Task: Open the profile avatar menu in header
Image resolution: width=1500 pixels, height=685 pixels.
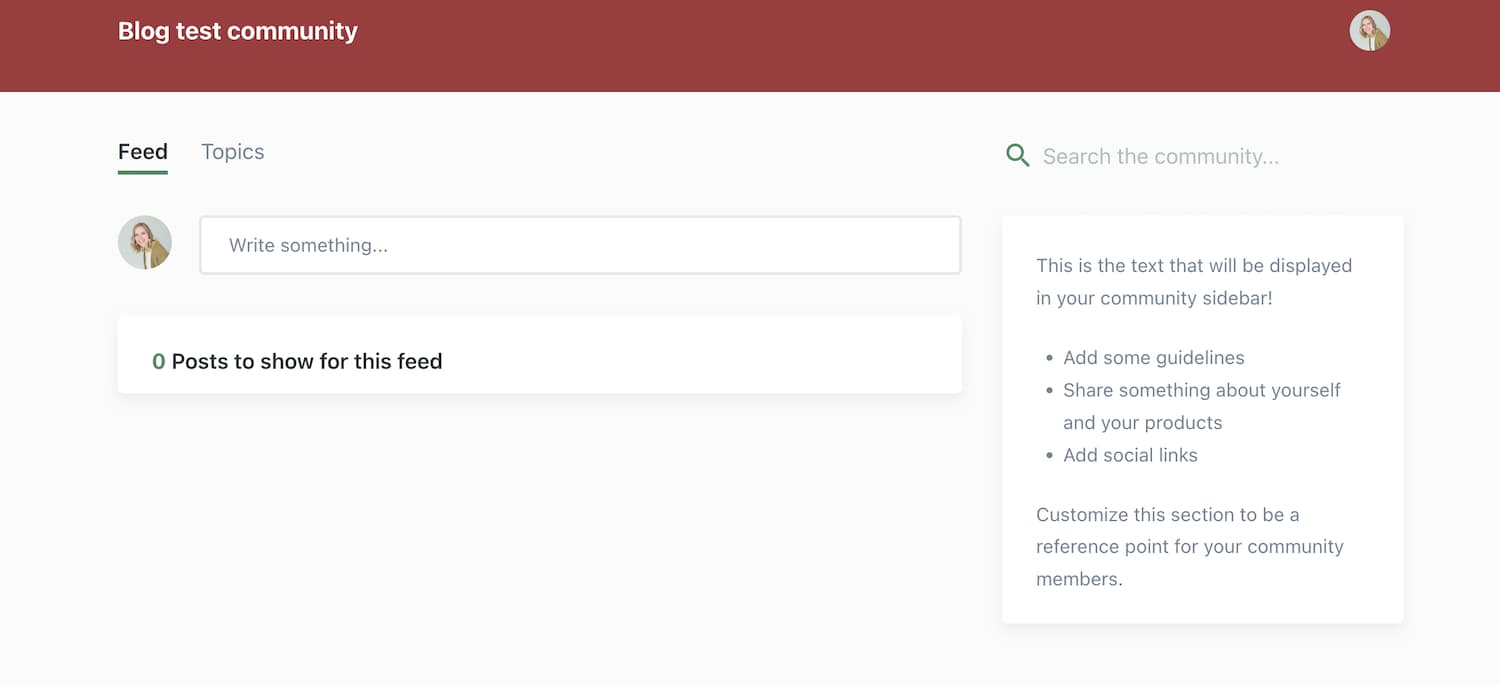Action: 1369,31
